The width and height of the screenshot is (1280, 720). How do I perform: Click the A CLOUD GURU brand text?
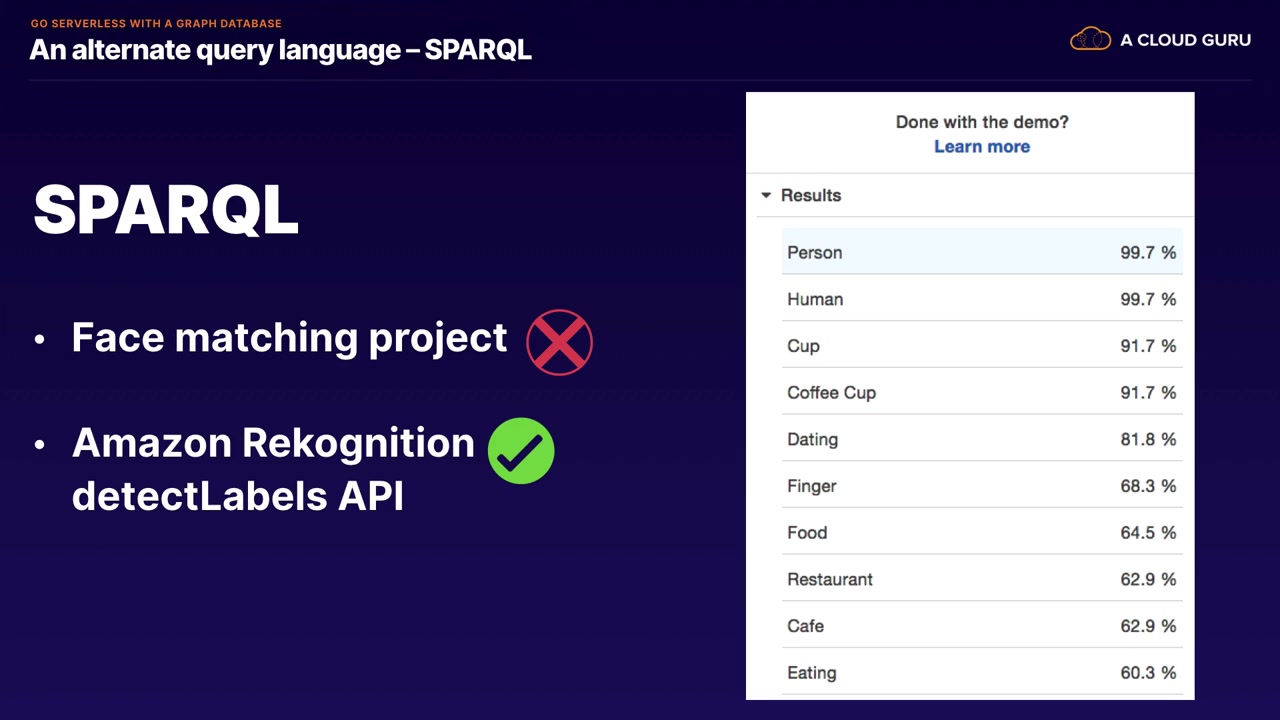[1185, 40]
